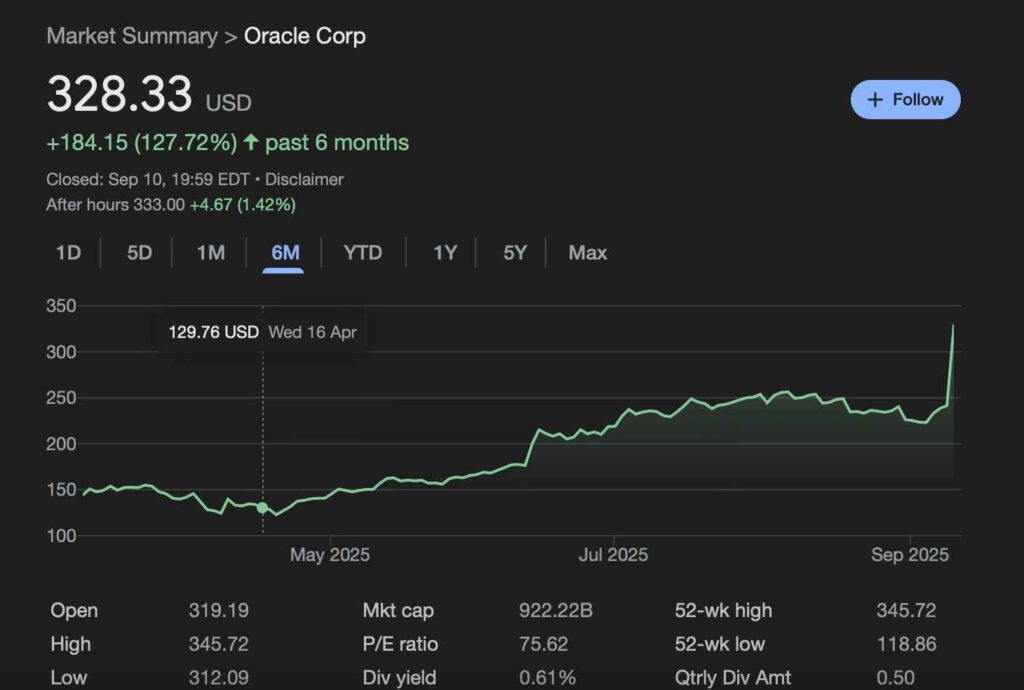Click the P/E ratio value 75.62
This screenshot has width=1024, height=690.
click(543, 644)
